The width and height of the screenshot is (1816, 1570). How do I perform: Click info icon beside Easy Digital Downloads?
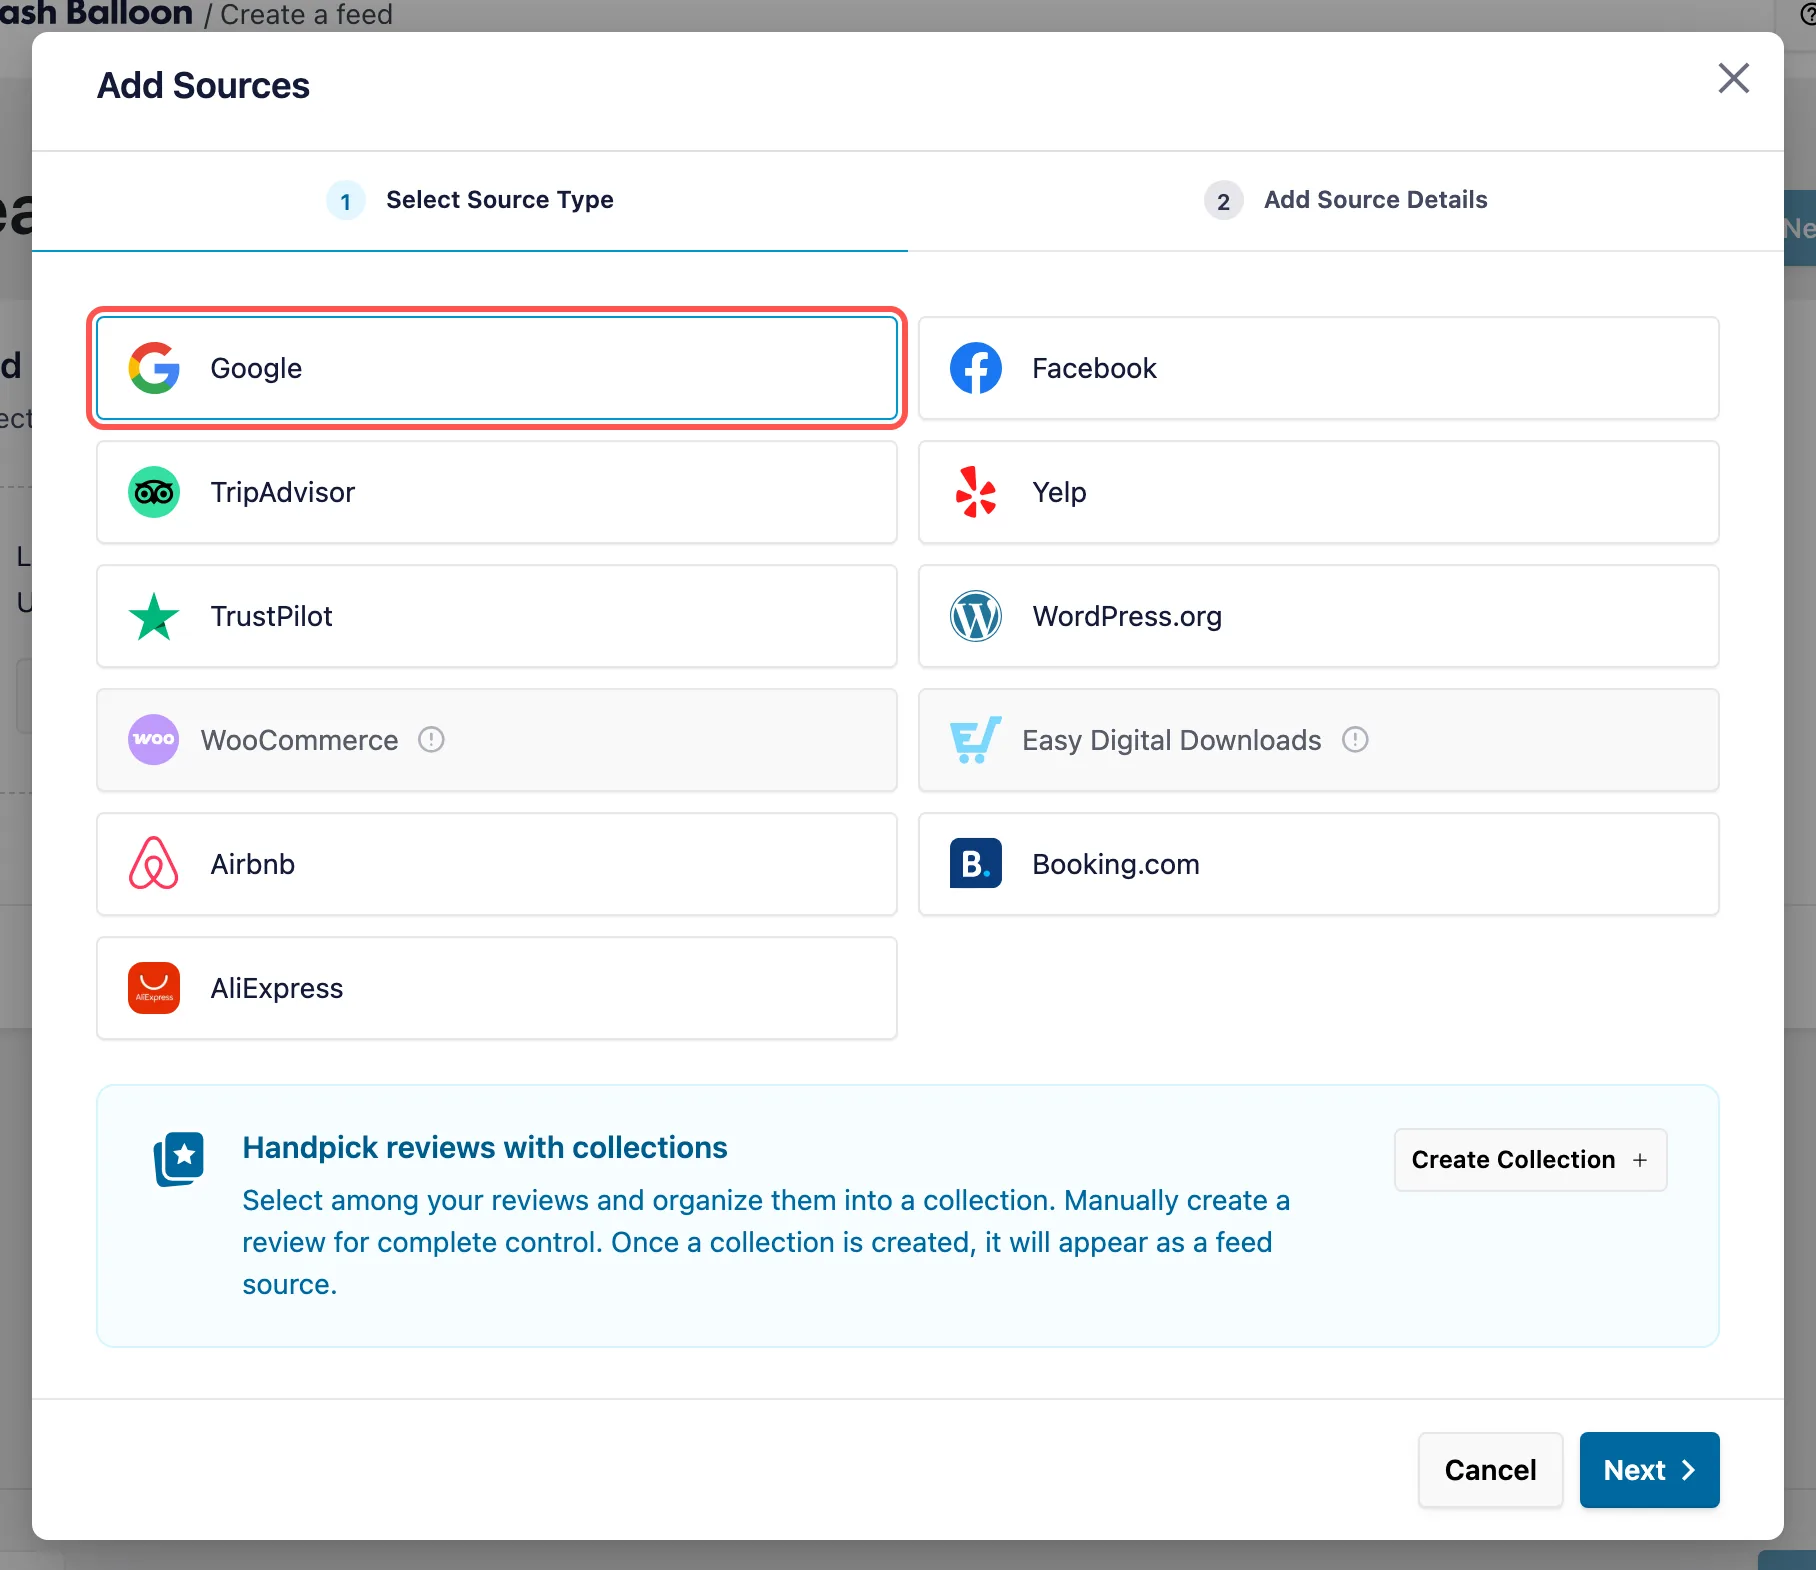[1355, 740]
